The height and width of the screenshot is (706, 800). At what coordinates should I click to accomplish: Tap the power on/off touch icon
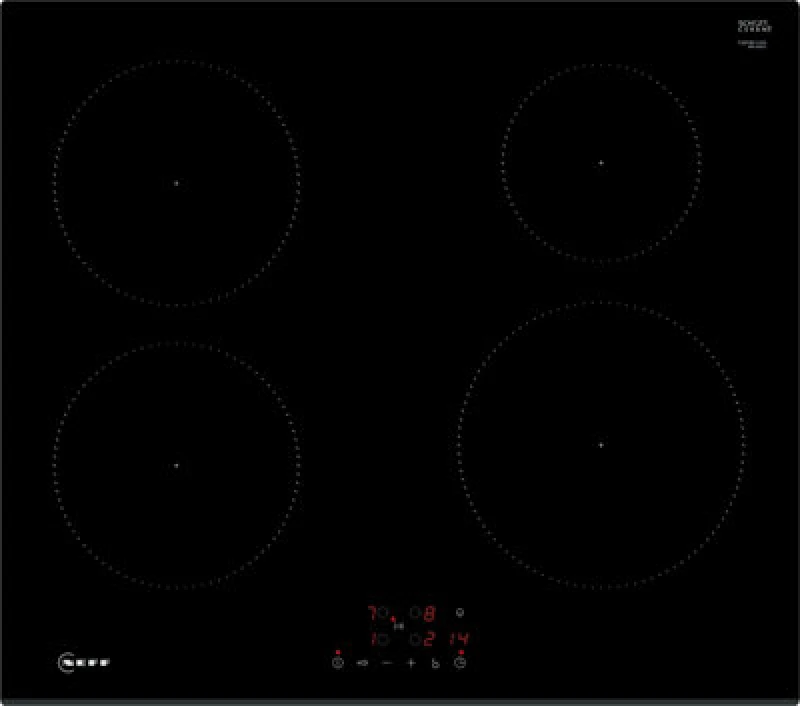click(x=337, y=663)
